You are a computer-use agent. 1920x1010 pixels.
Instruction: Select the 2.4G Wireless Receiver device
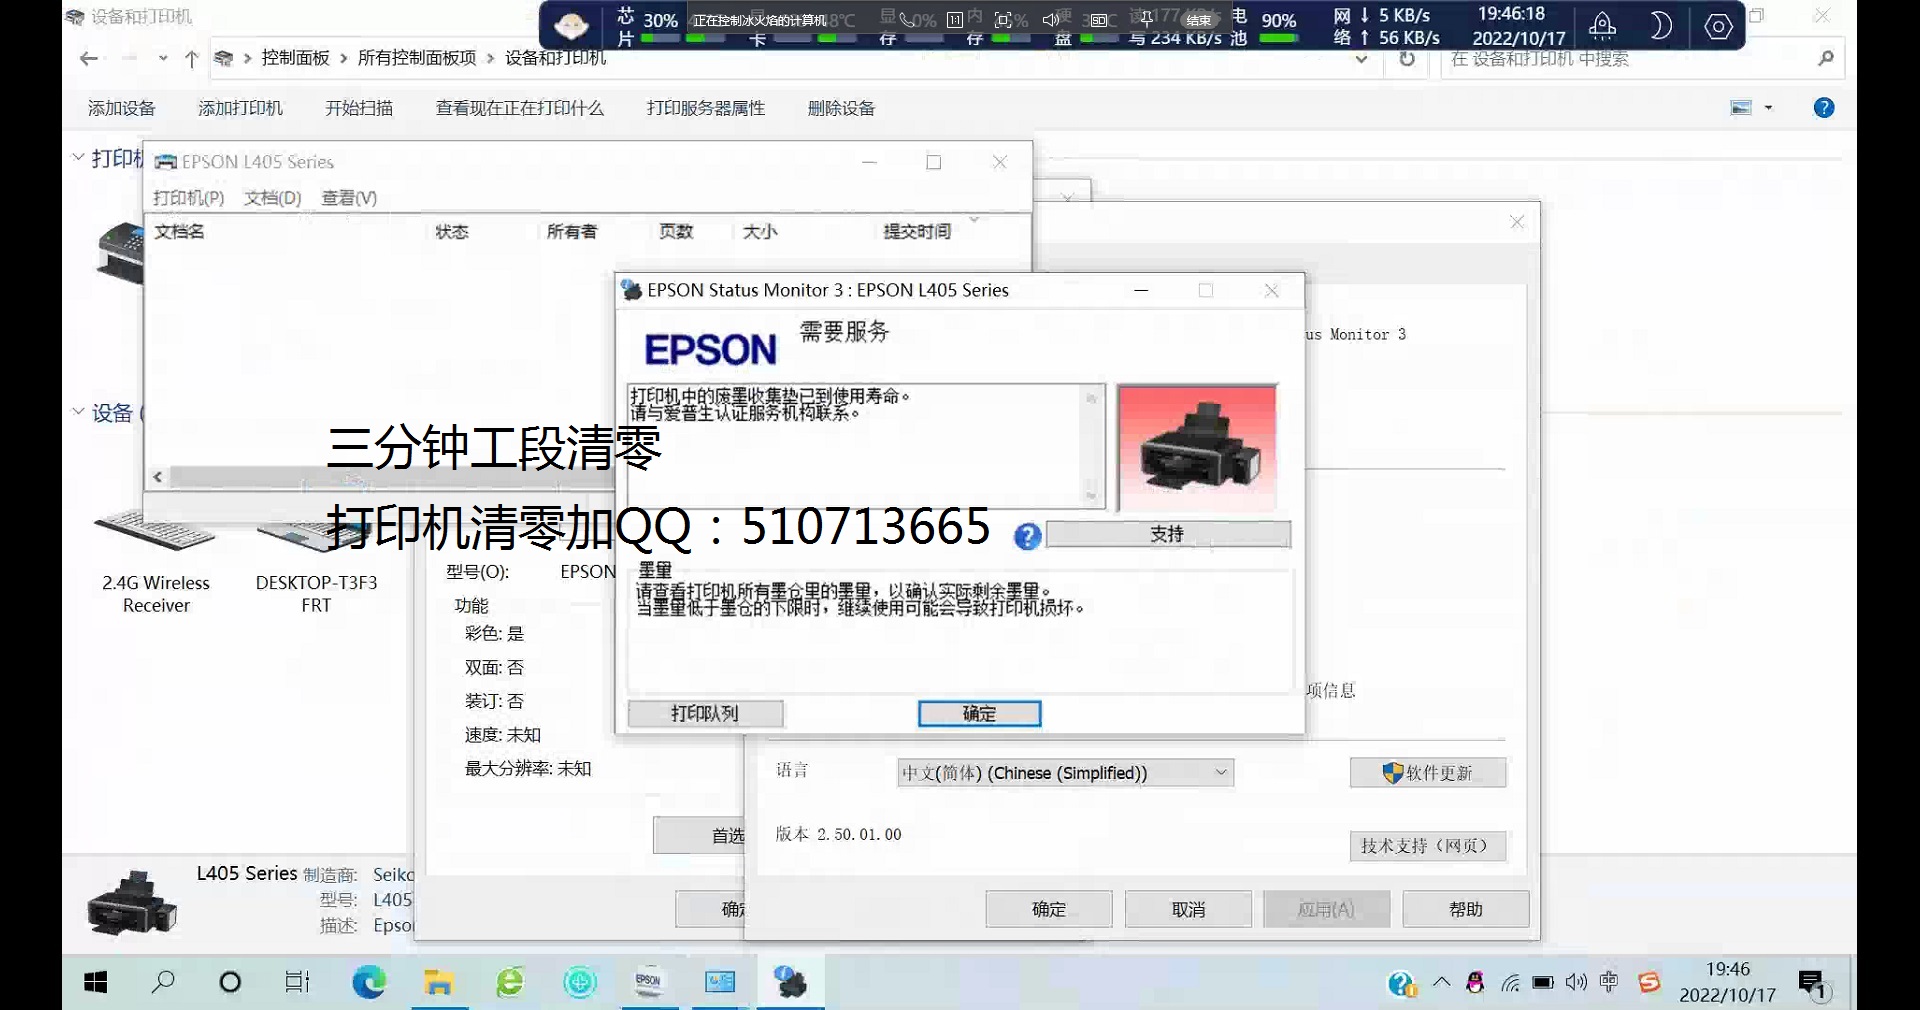click(155, 560)
